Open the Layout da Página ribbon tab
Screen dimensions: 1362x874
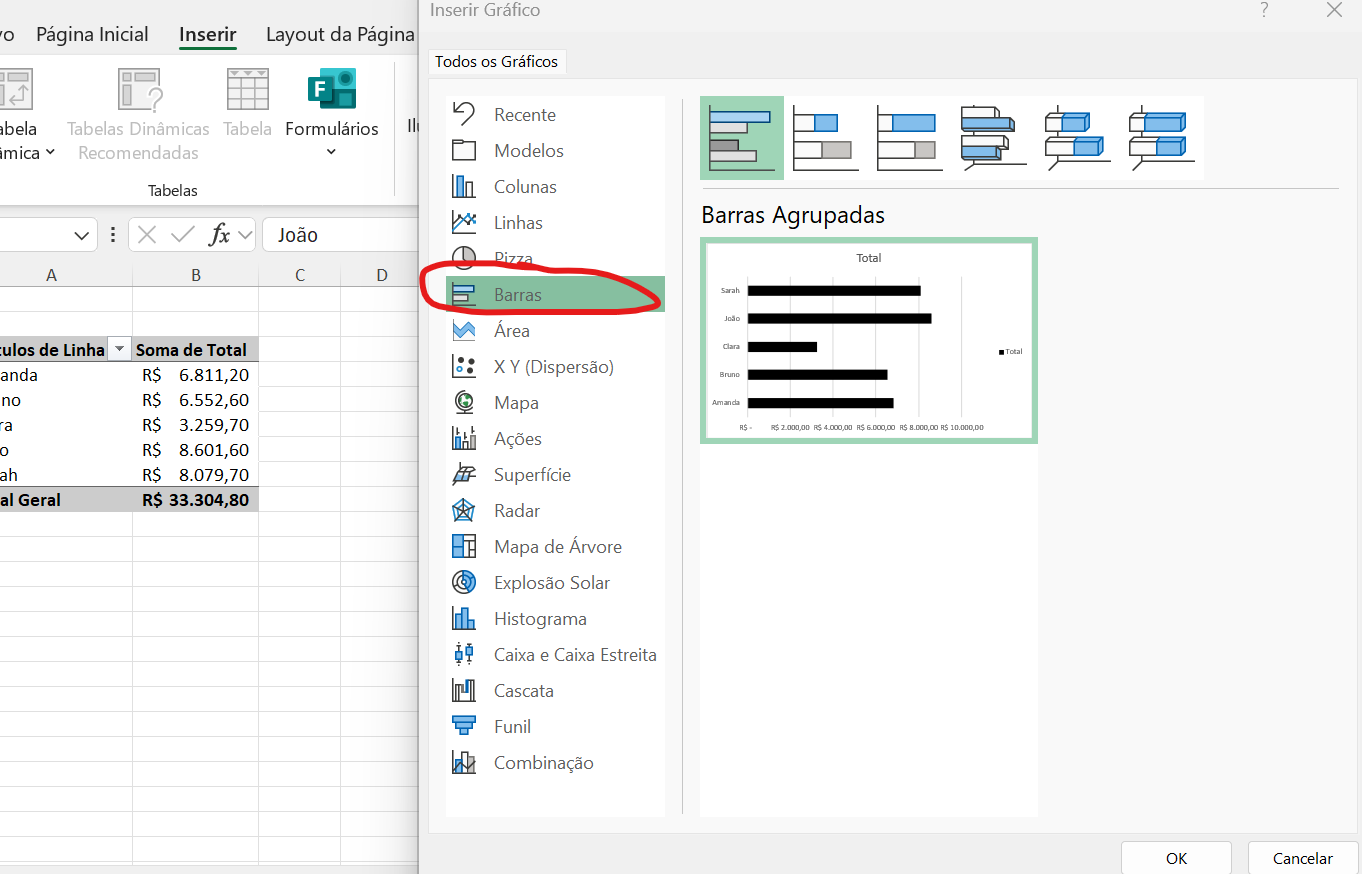pyautogui.click(x=340, y=35)
